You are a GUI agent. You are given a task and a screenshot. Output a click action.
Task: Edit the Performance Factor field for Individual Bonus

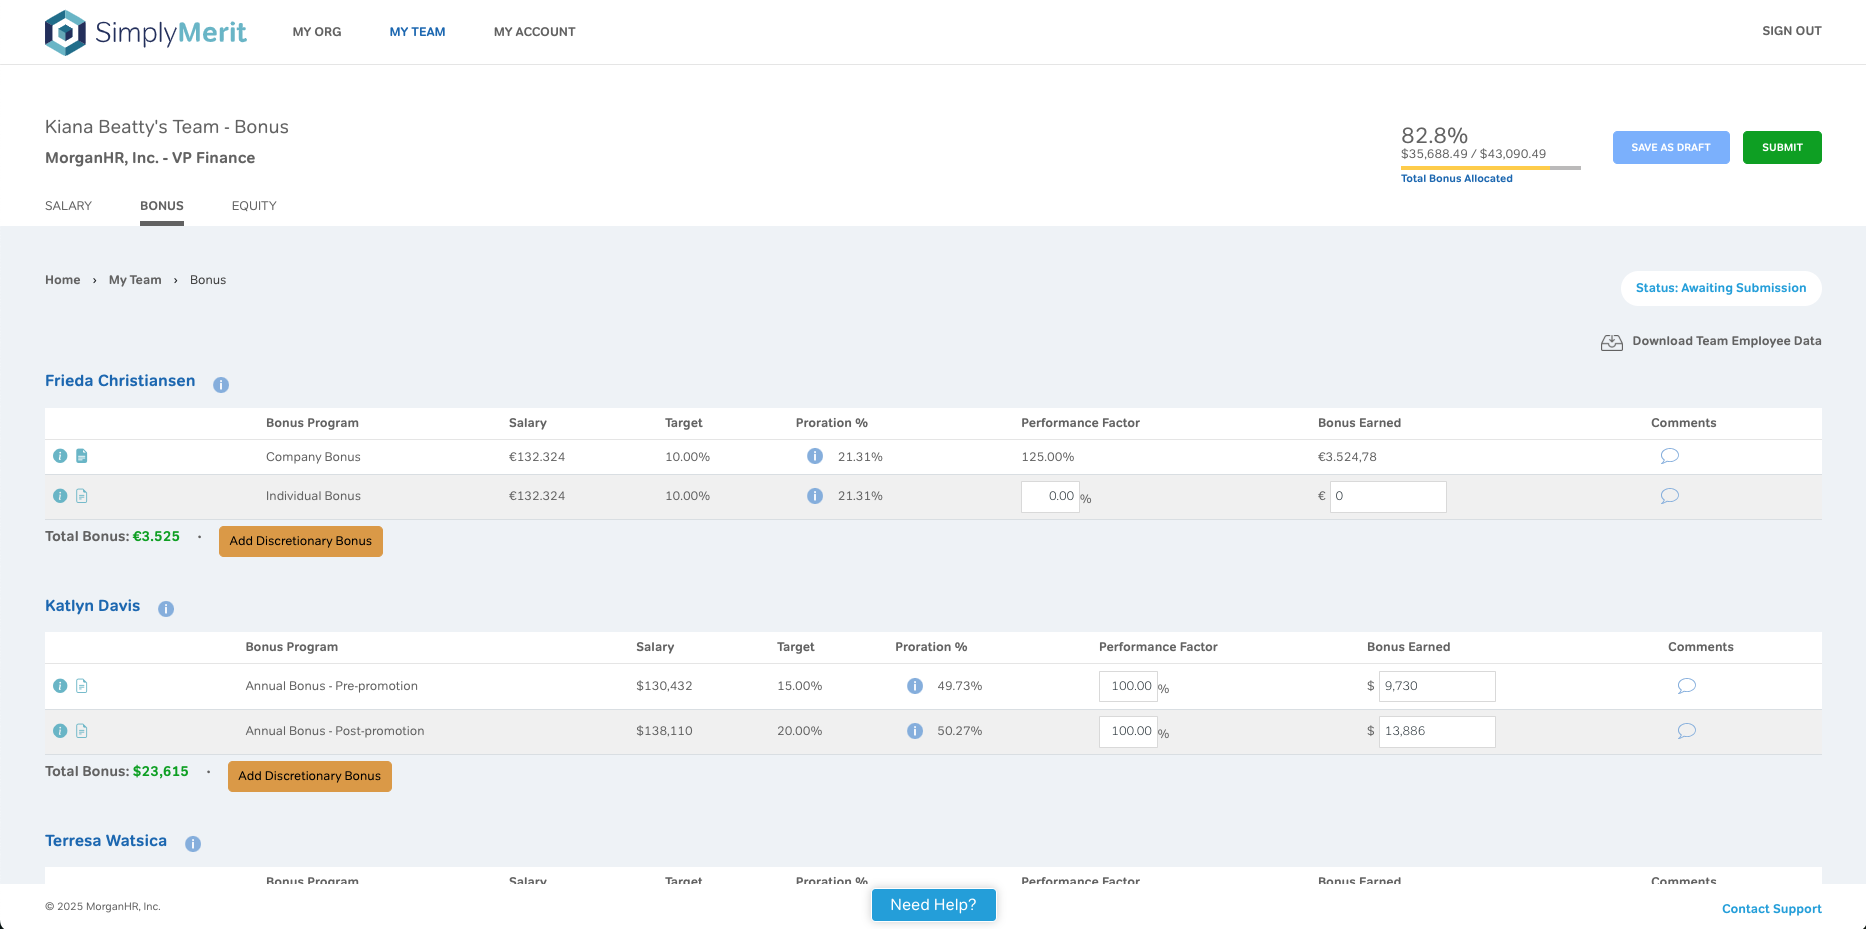click(1048, 495)
